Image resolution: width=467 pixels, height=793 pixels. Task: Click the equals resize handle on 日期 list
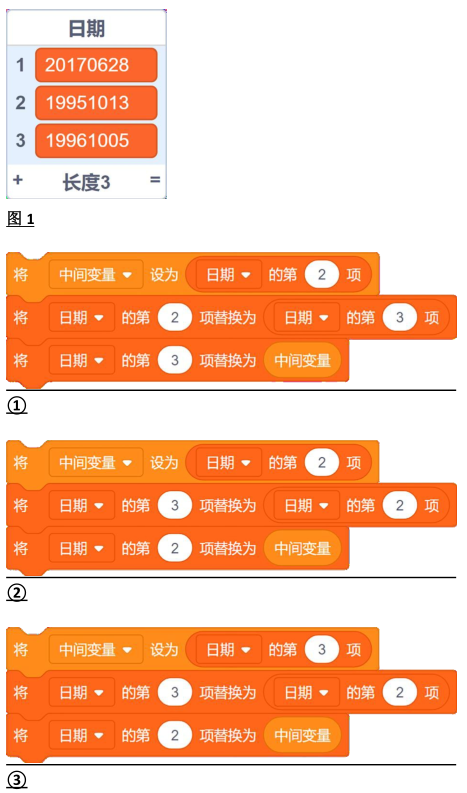click(155, 180)
